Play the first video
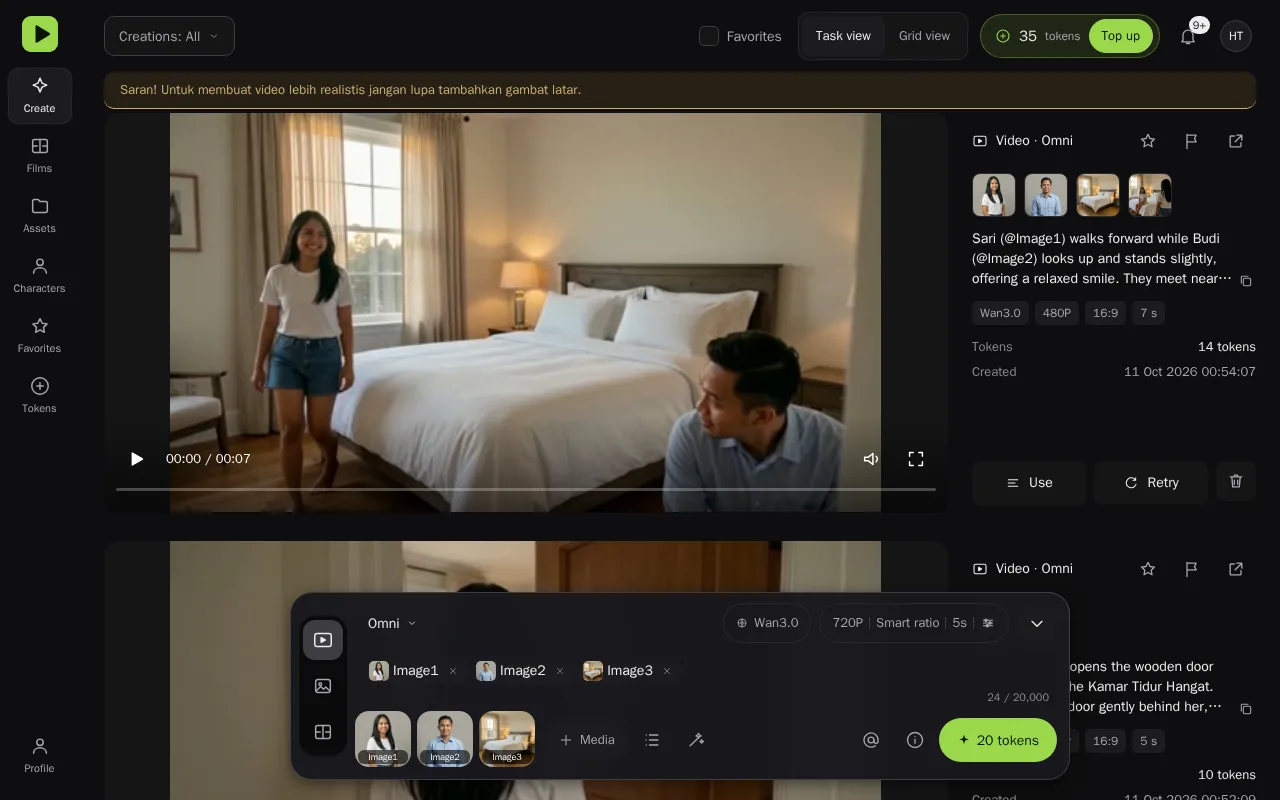 tap(137, 459)
